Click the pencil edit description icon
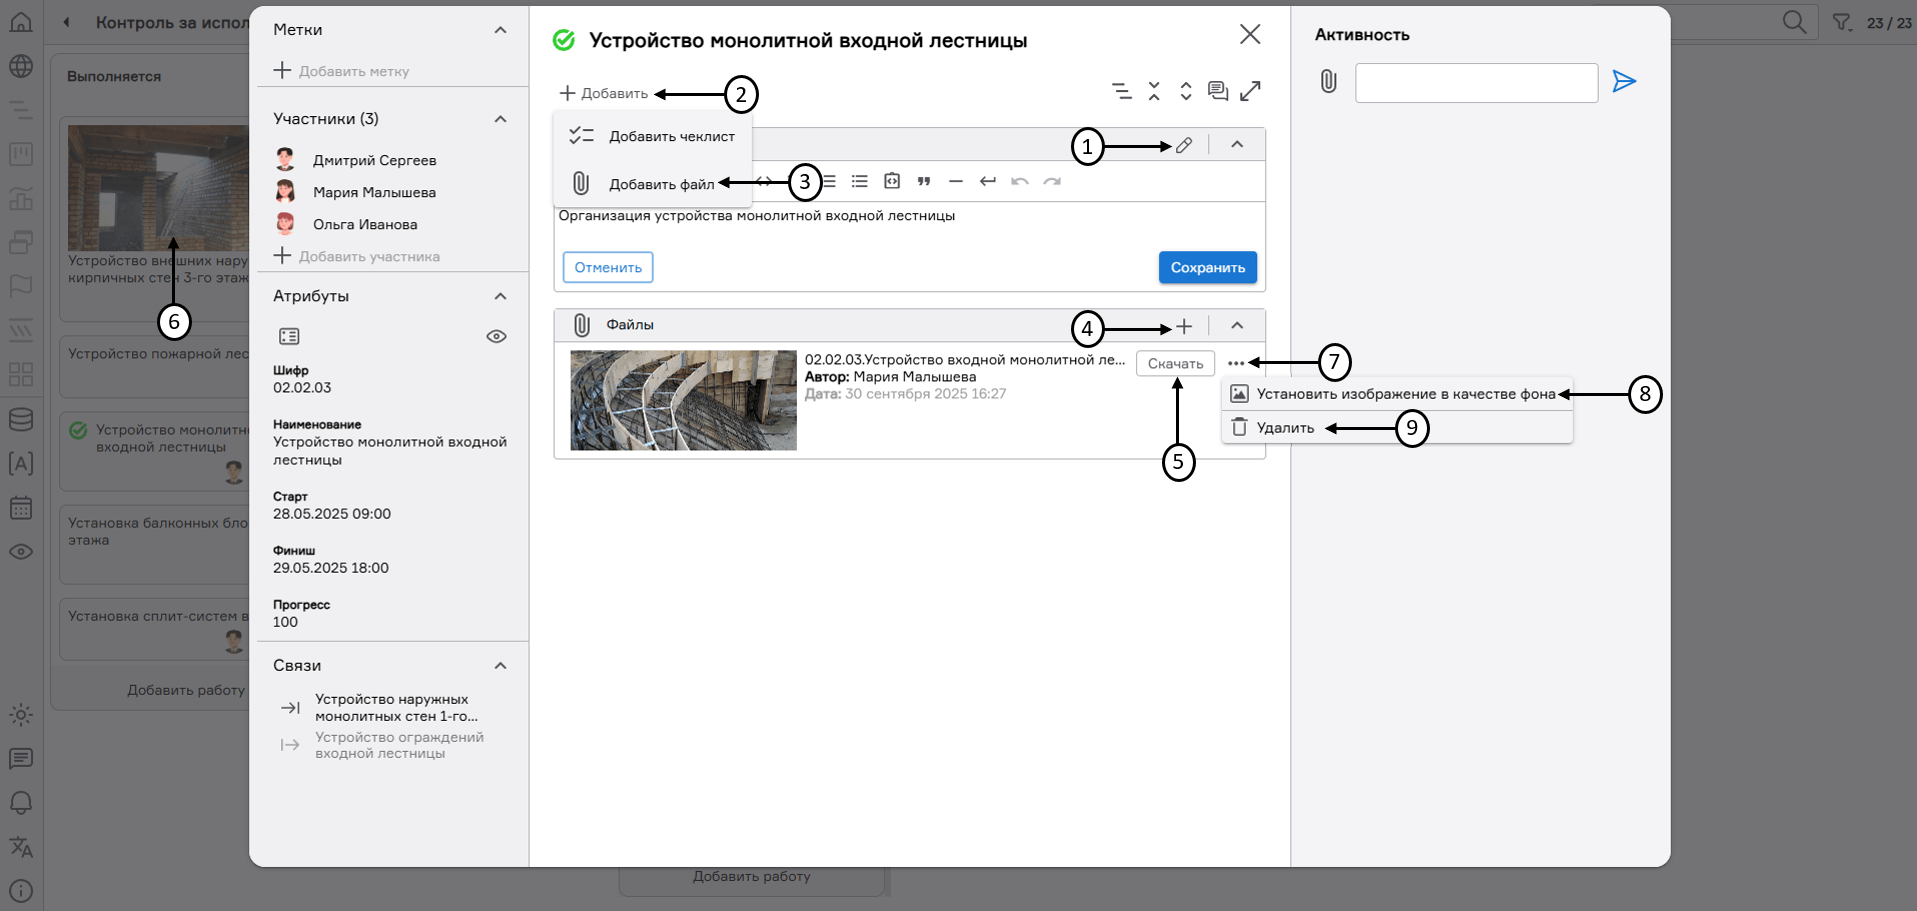Viewport: 1917px width, 911px height. pyautogui.click(x=1184, y=145)
